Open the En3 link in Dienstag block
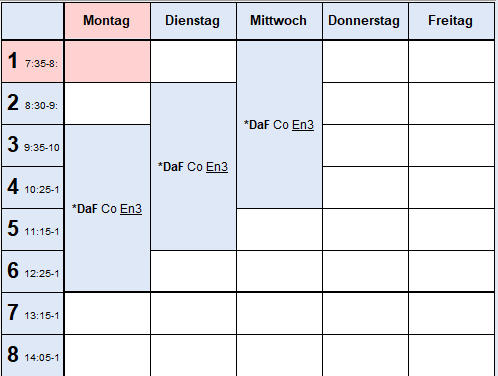This screenshot has width=498, height=376. pos(217,167)
